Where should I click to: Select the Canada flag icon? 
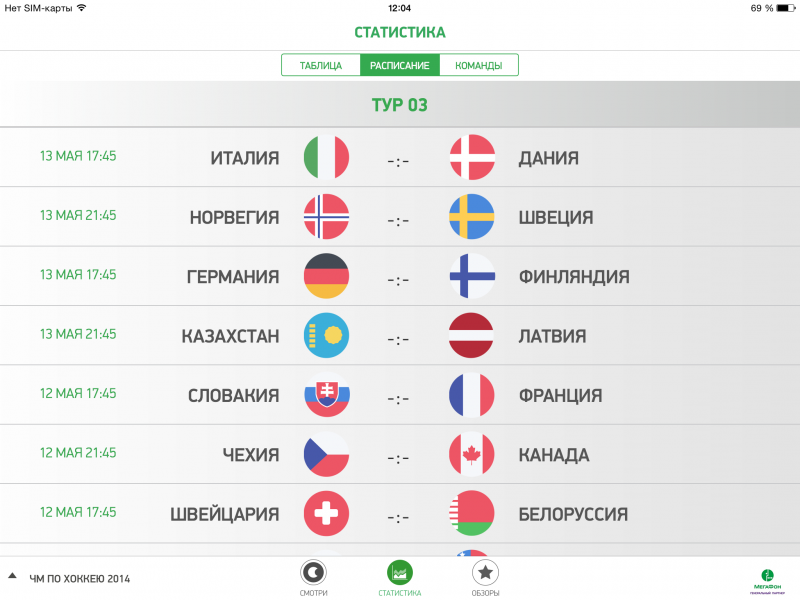pos(472,455)
